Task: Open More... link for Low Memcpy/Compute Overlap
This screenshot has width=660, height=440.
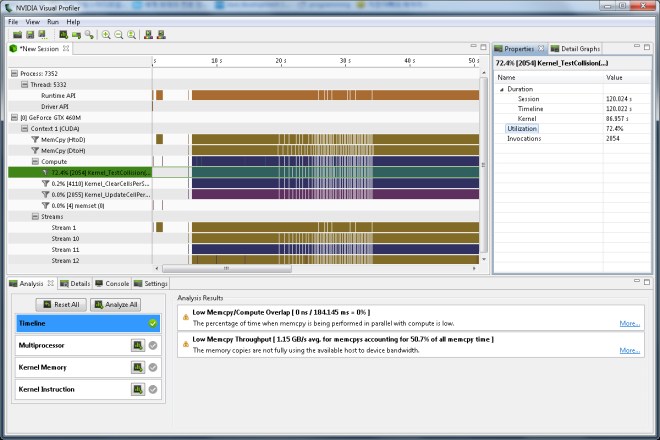Action: pyautogui.click(x=629, y=323)
